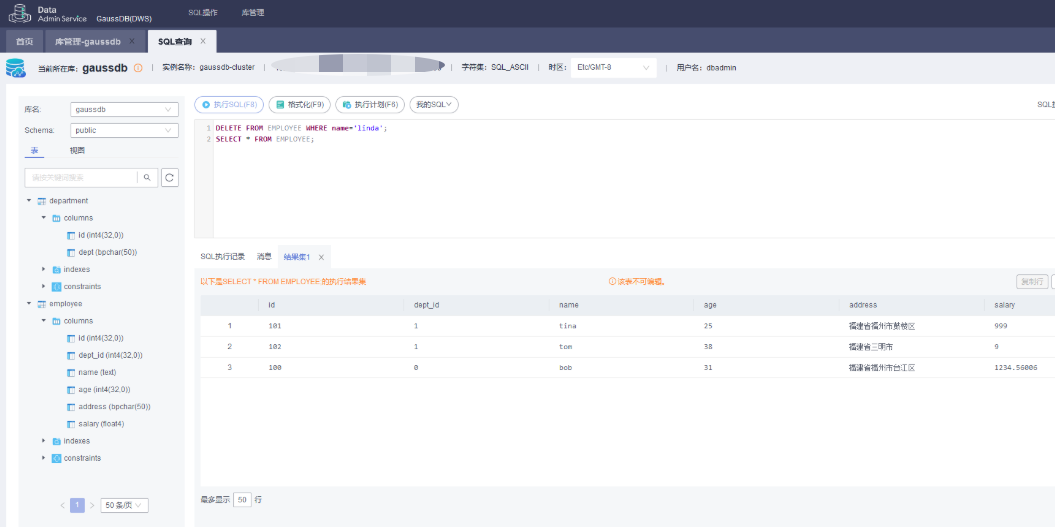
Task: Click column icon for dept (bpchar(50))
Action: click(x=72, y=252)
